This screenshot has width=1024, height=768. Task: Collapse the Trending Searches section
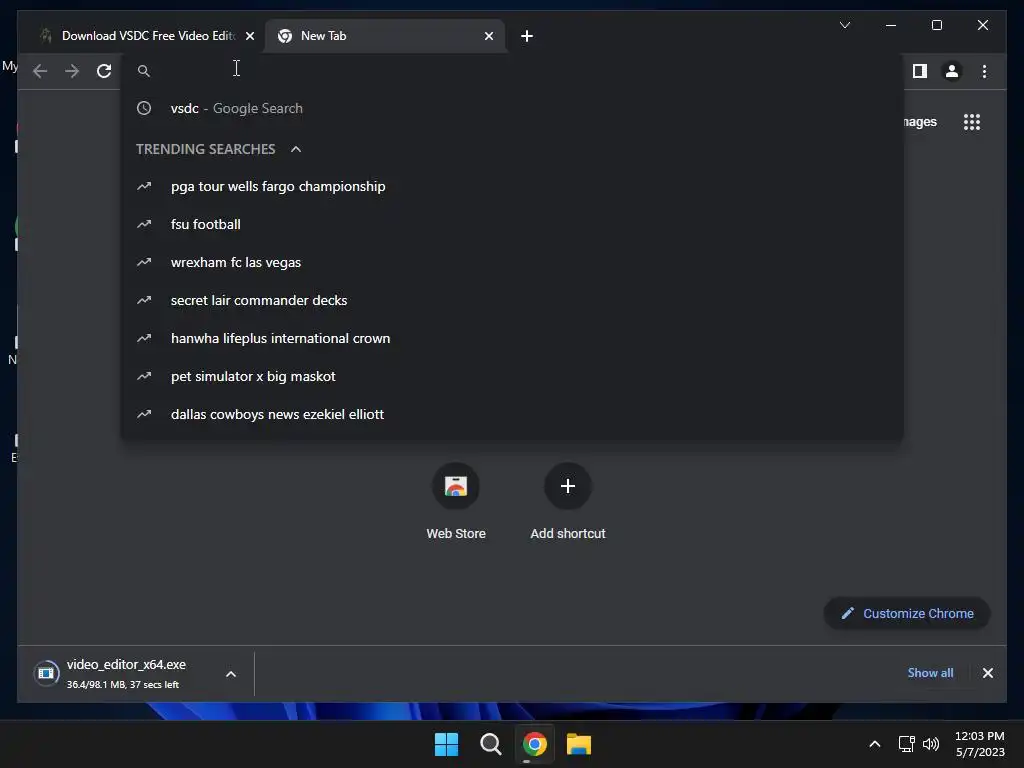coord(296,149)
